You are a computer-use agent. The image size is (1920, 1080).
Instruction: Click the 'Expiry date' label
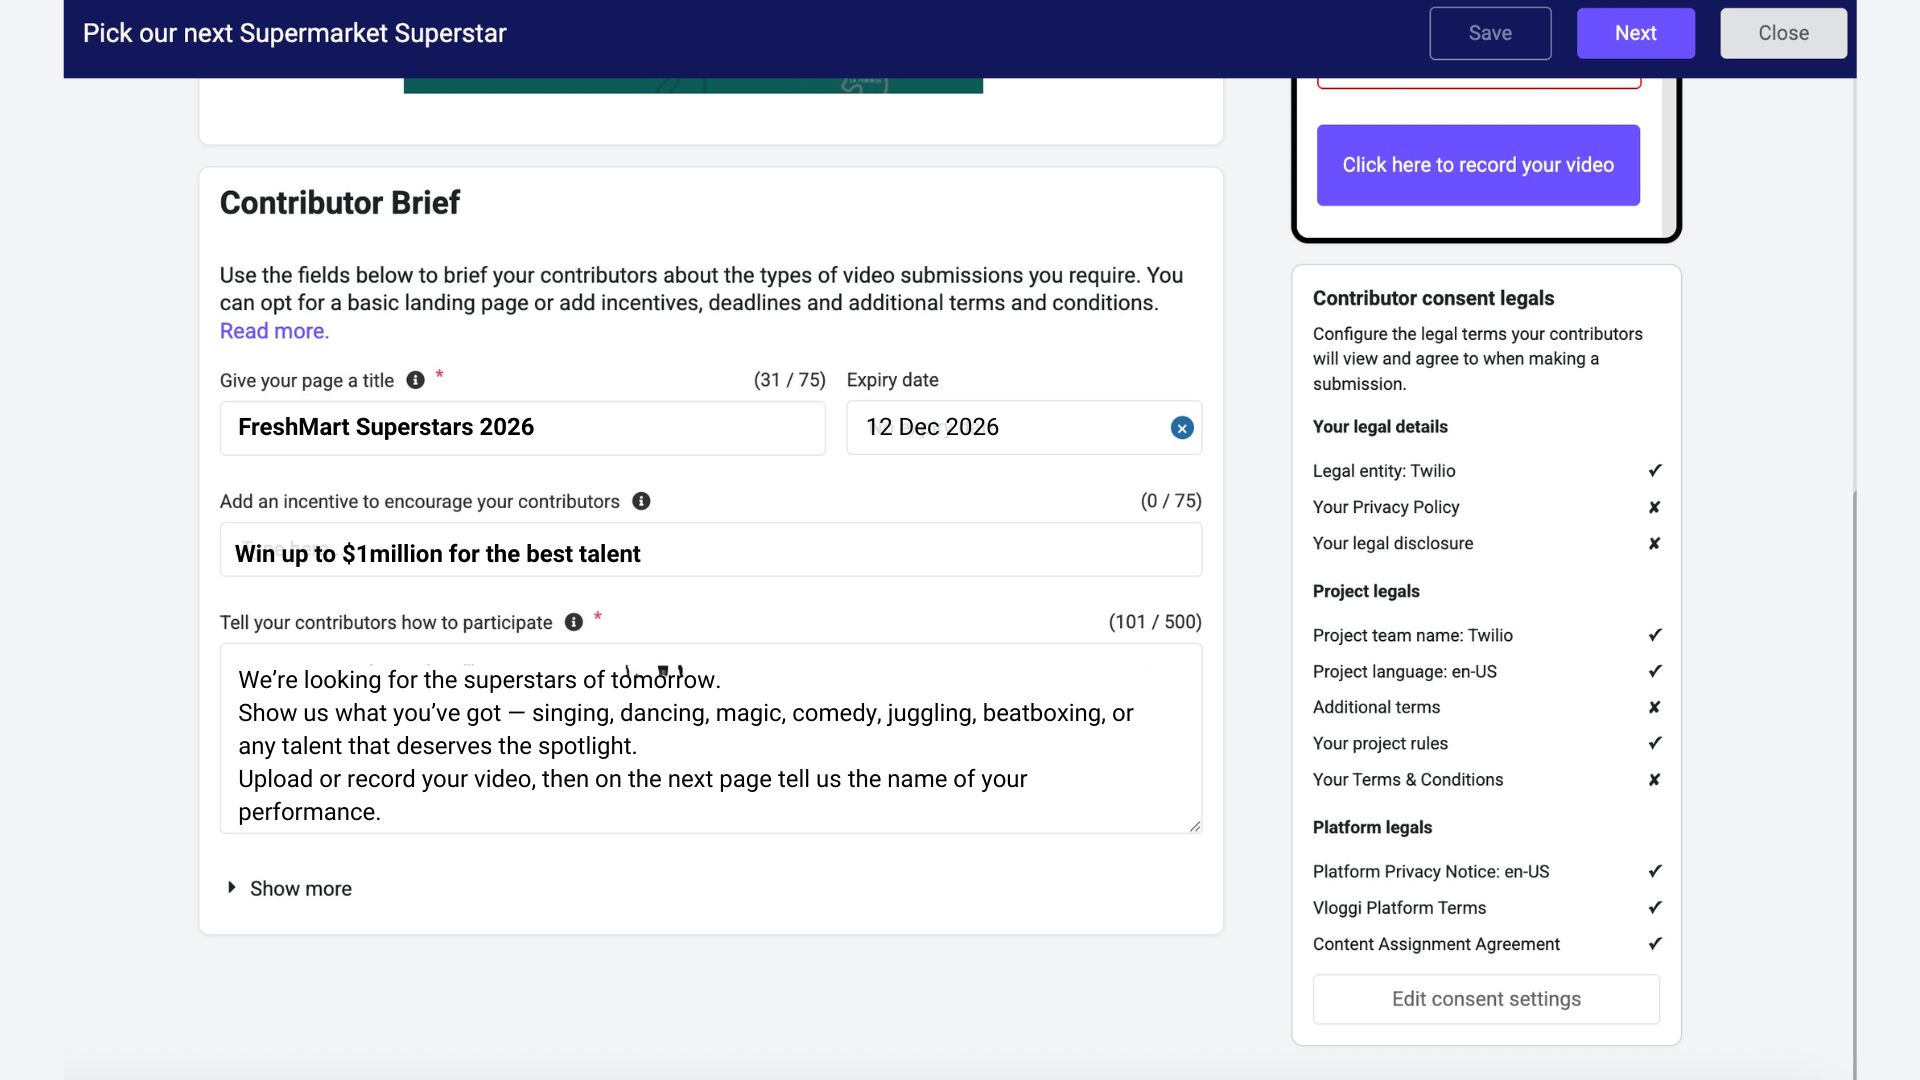point(892,380)
